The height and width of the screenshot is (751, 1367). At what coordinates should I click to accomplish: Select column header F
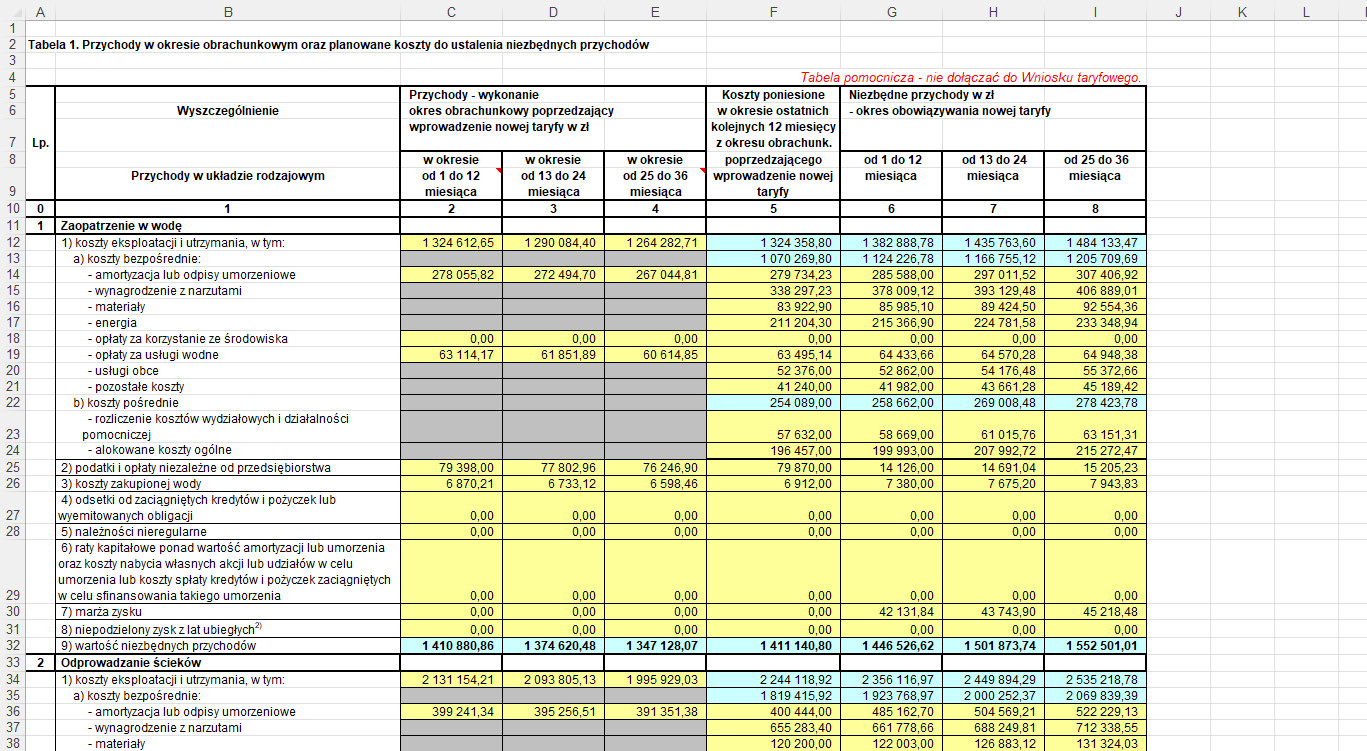click(x=773, y=12)
